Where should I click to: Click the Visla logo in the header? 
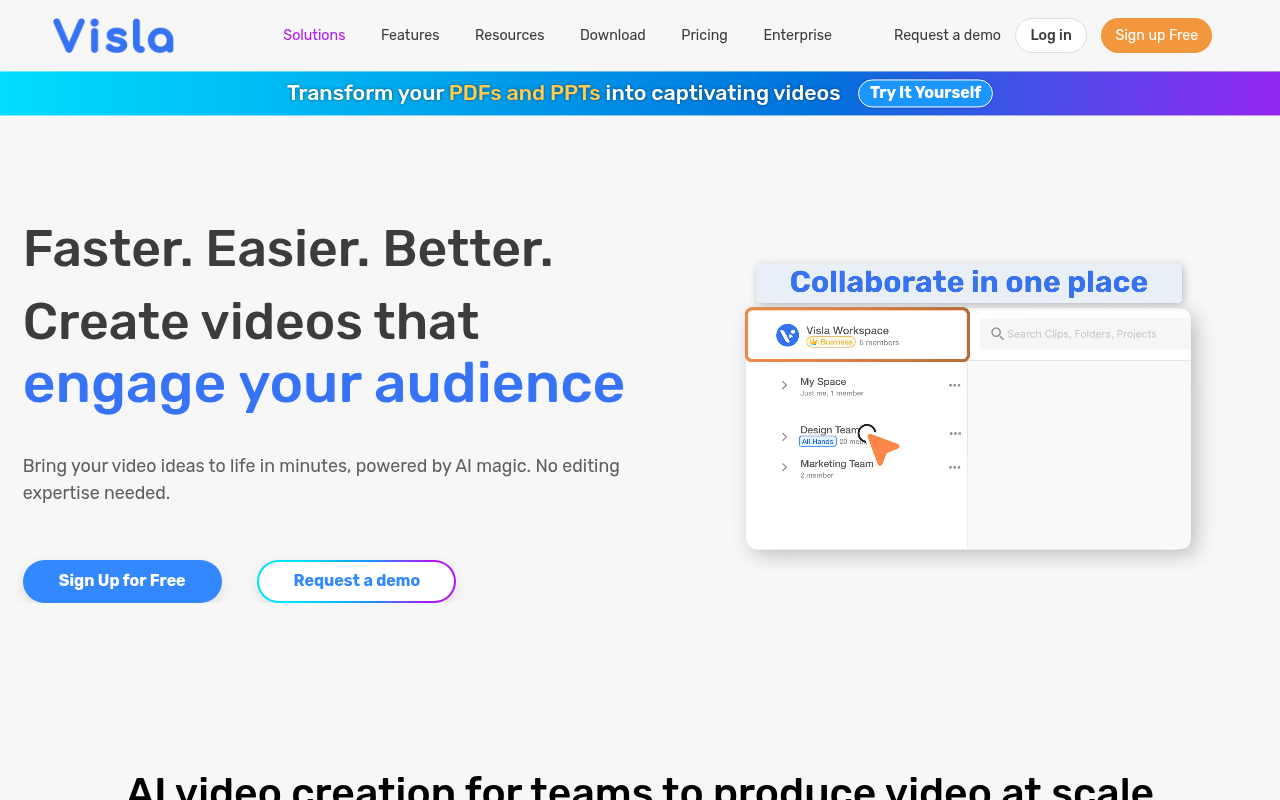112,35
